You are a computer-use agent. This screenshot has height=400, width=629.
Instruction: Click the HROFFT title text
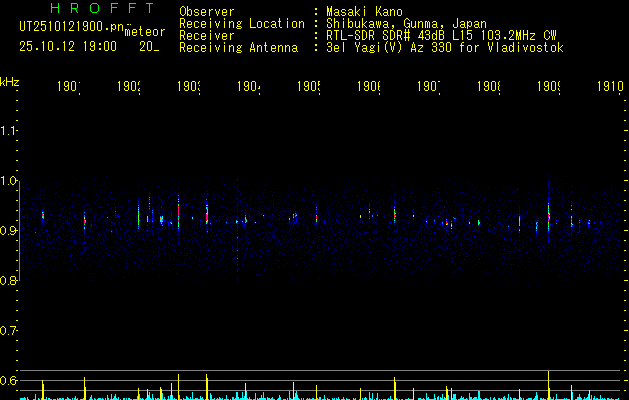pyautogui.click(x=90, y=9)
